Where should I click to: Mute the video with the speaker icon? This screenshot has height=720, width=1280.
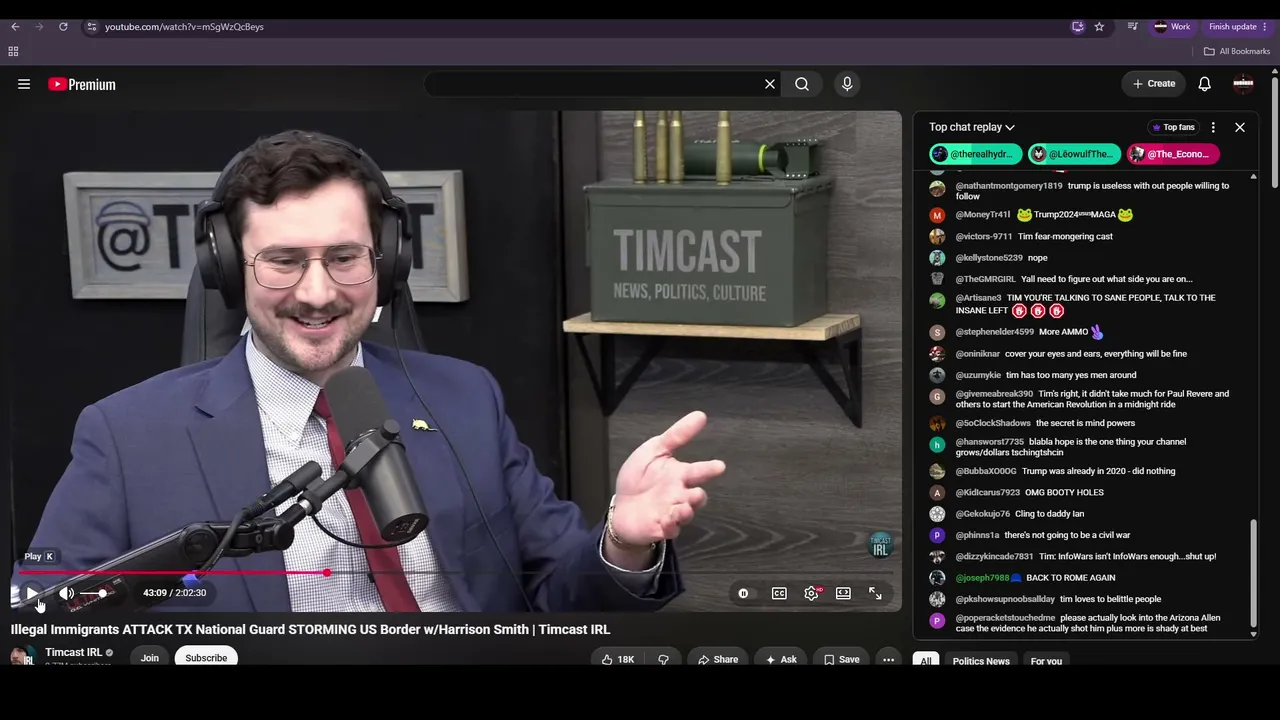pyautogui.click(x=67, y=593)
